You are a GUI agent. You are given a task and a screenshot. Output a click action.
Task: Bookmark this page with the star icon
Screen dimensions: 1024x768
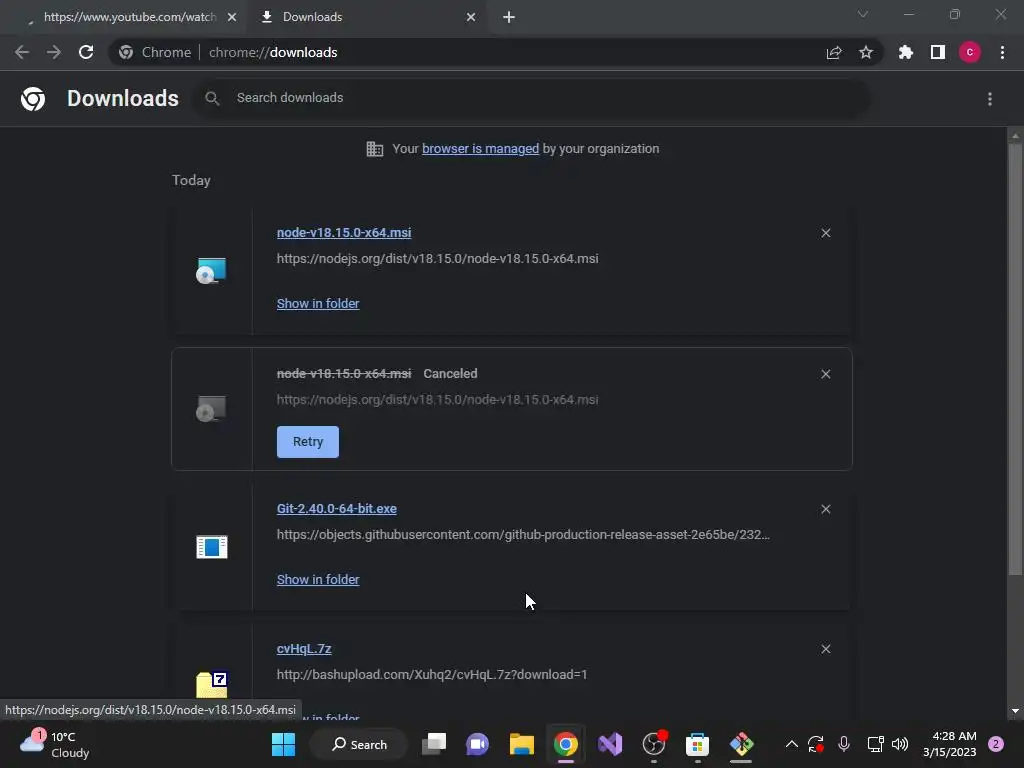pos(866,52)
